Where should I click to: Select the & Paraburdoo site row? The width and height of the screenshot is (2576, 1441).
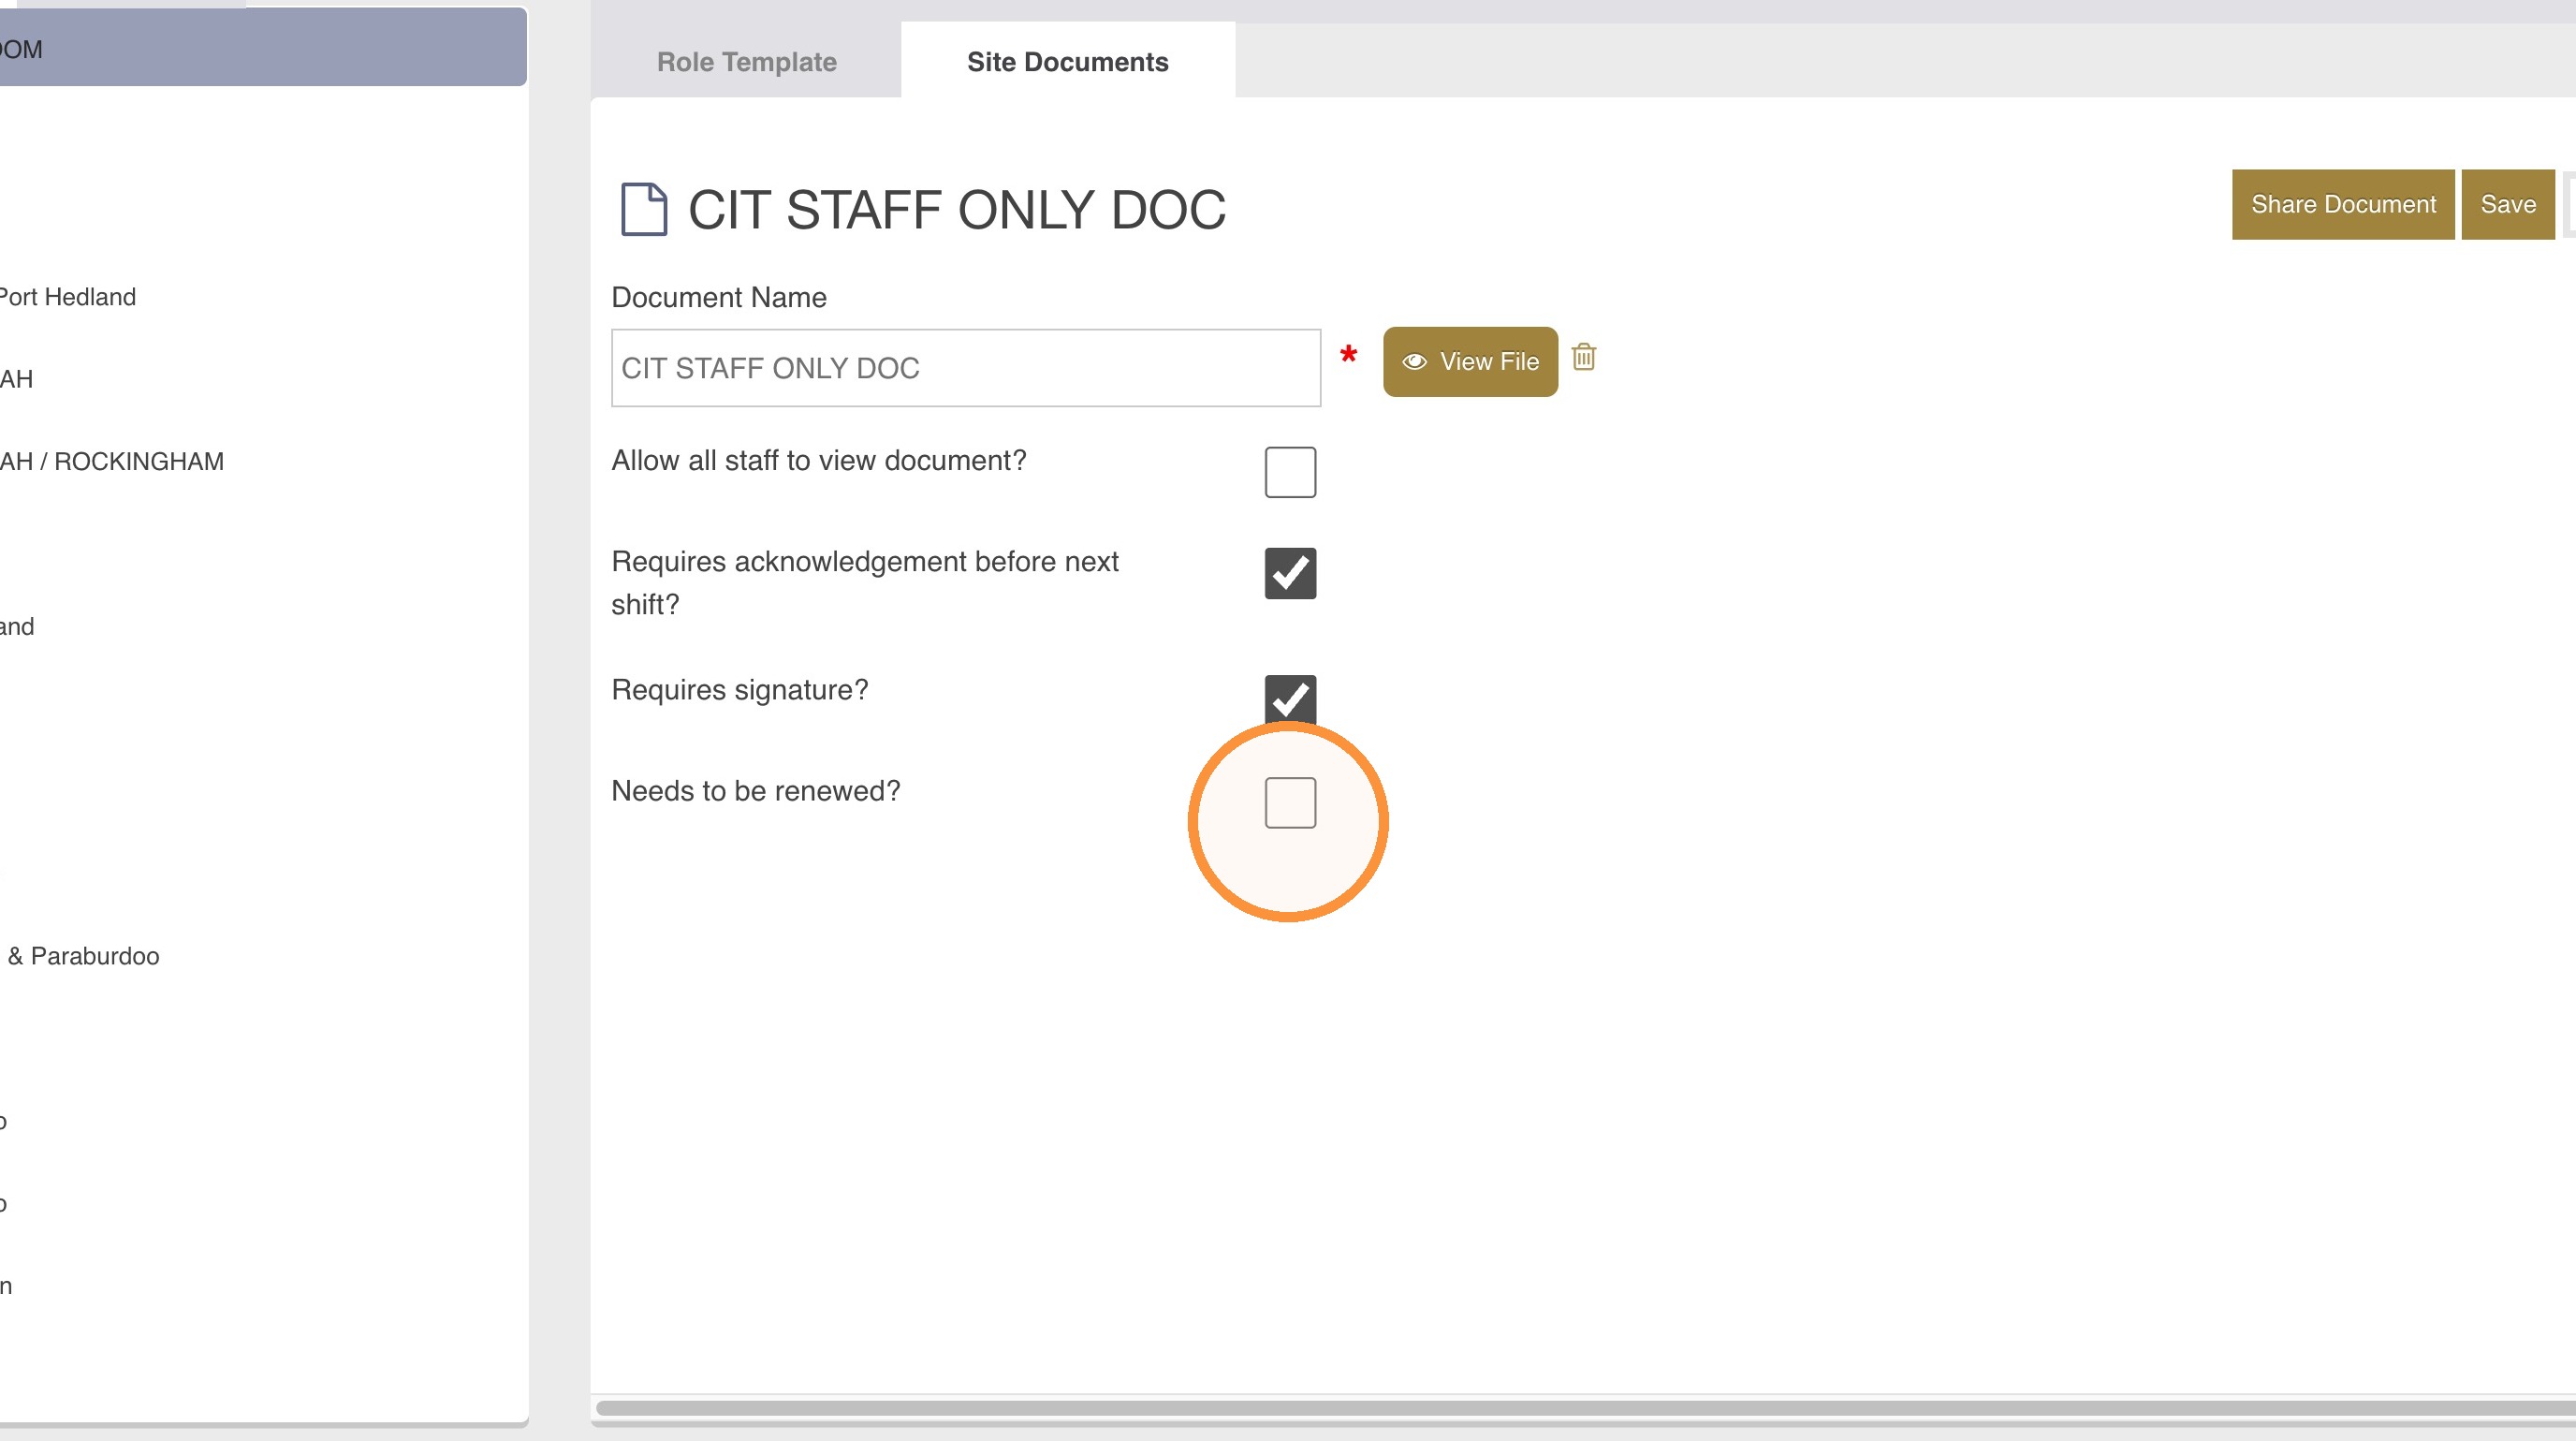[x=264, y=956]
